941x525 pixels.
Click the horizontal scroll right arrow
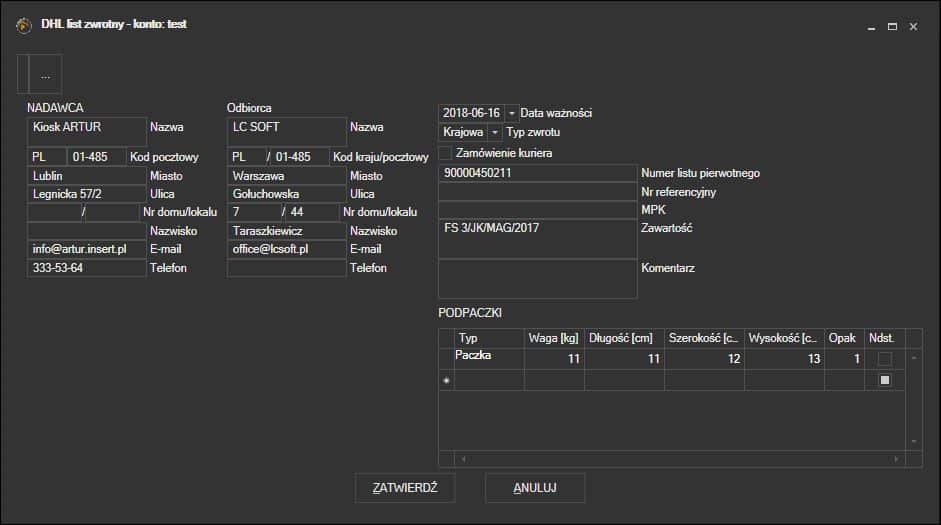click(896, 459)
